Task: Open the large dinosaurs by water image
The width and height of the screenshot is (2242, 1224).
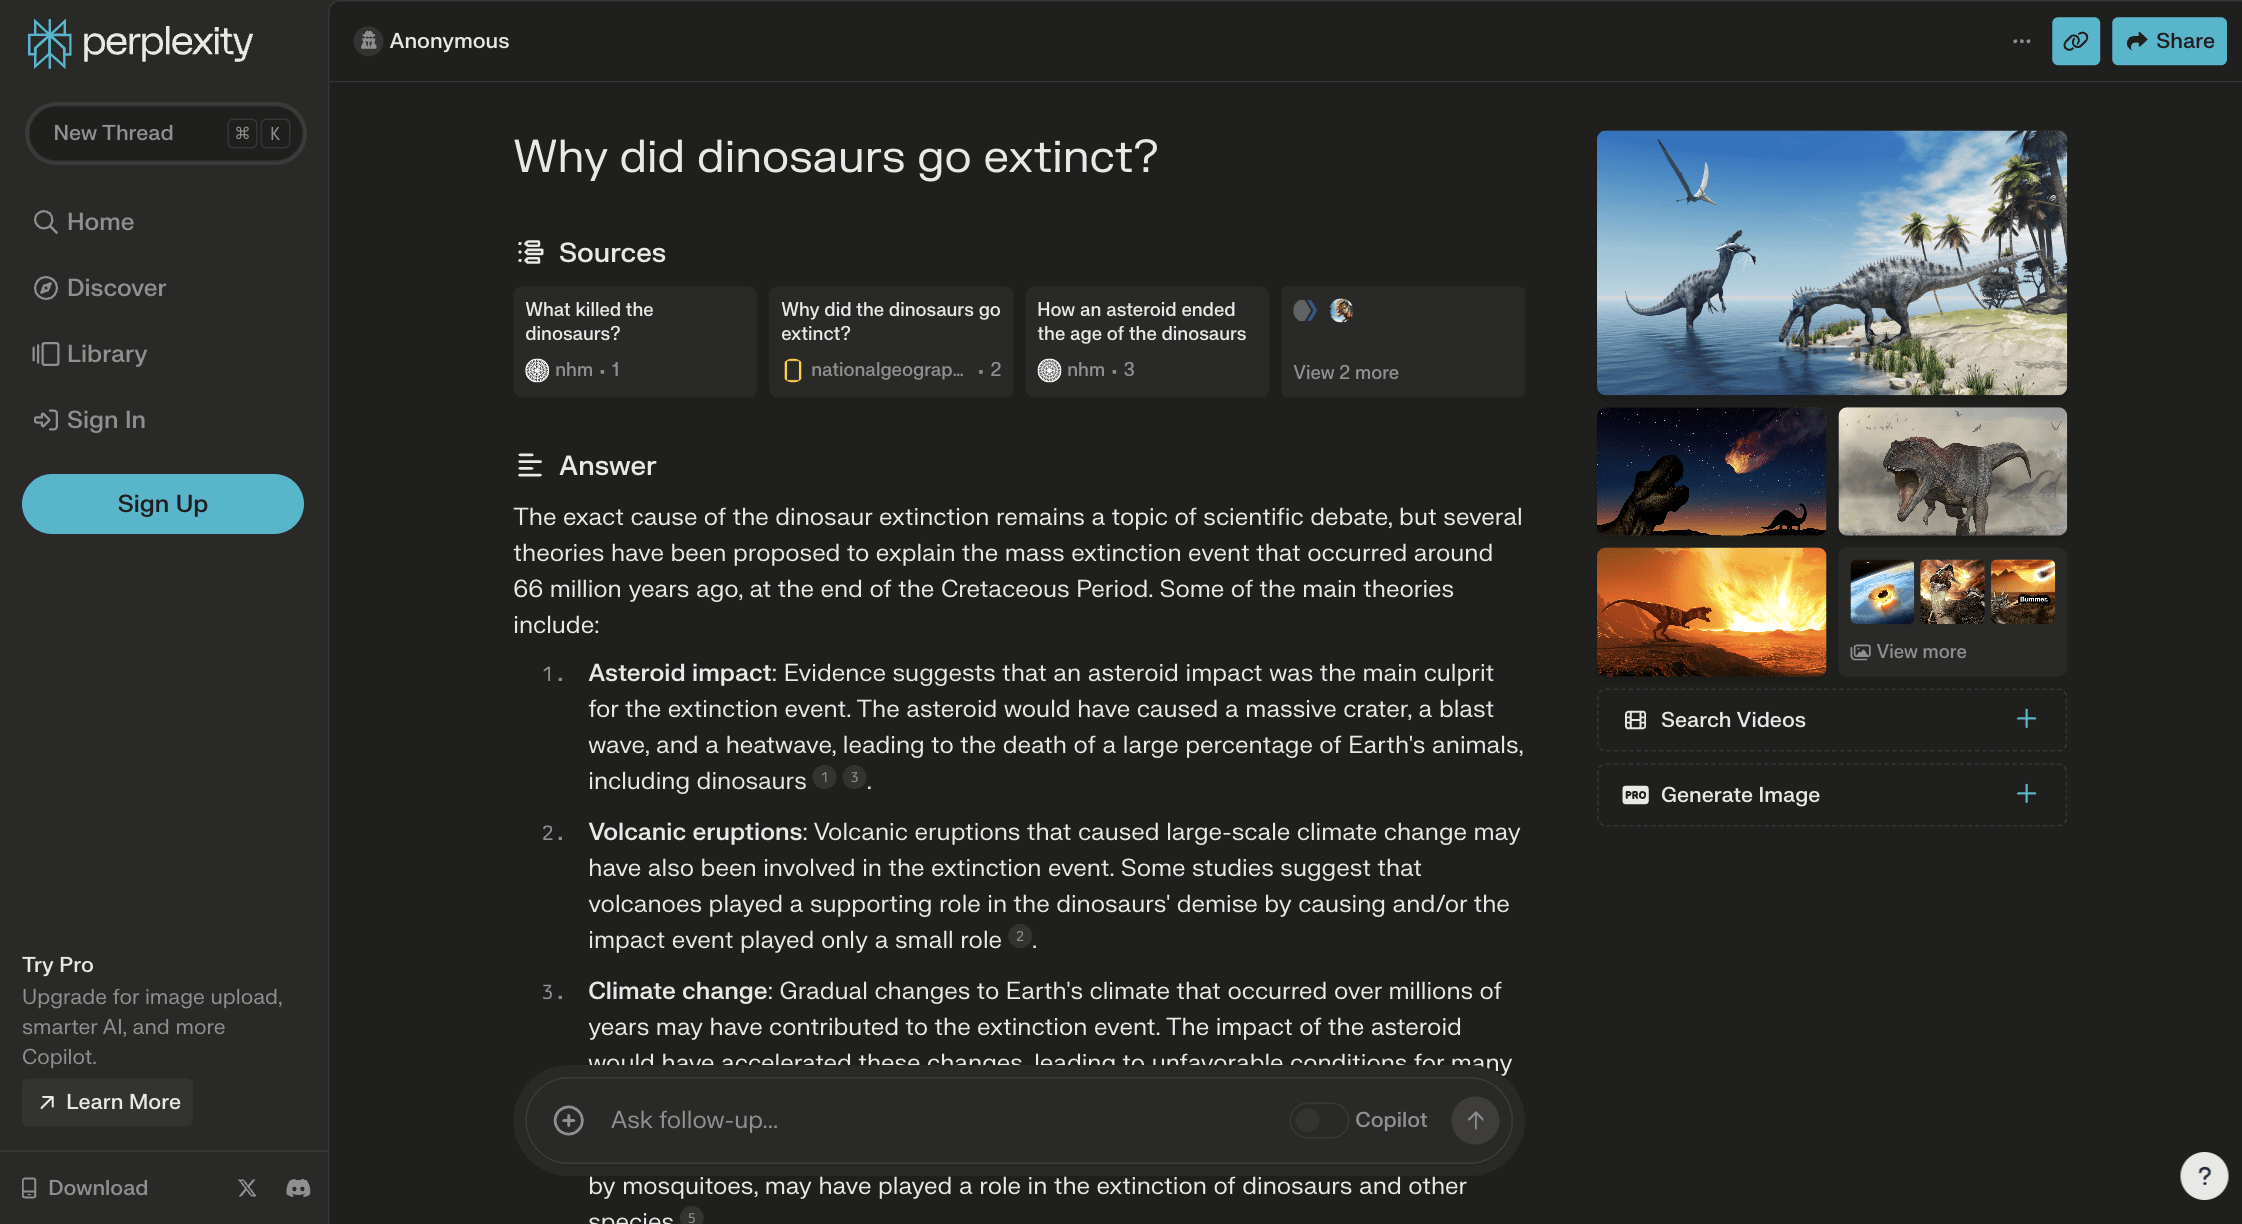Action: pyautogui.click(x=1831, y=262)
